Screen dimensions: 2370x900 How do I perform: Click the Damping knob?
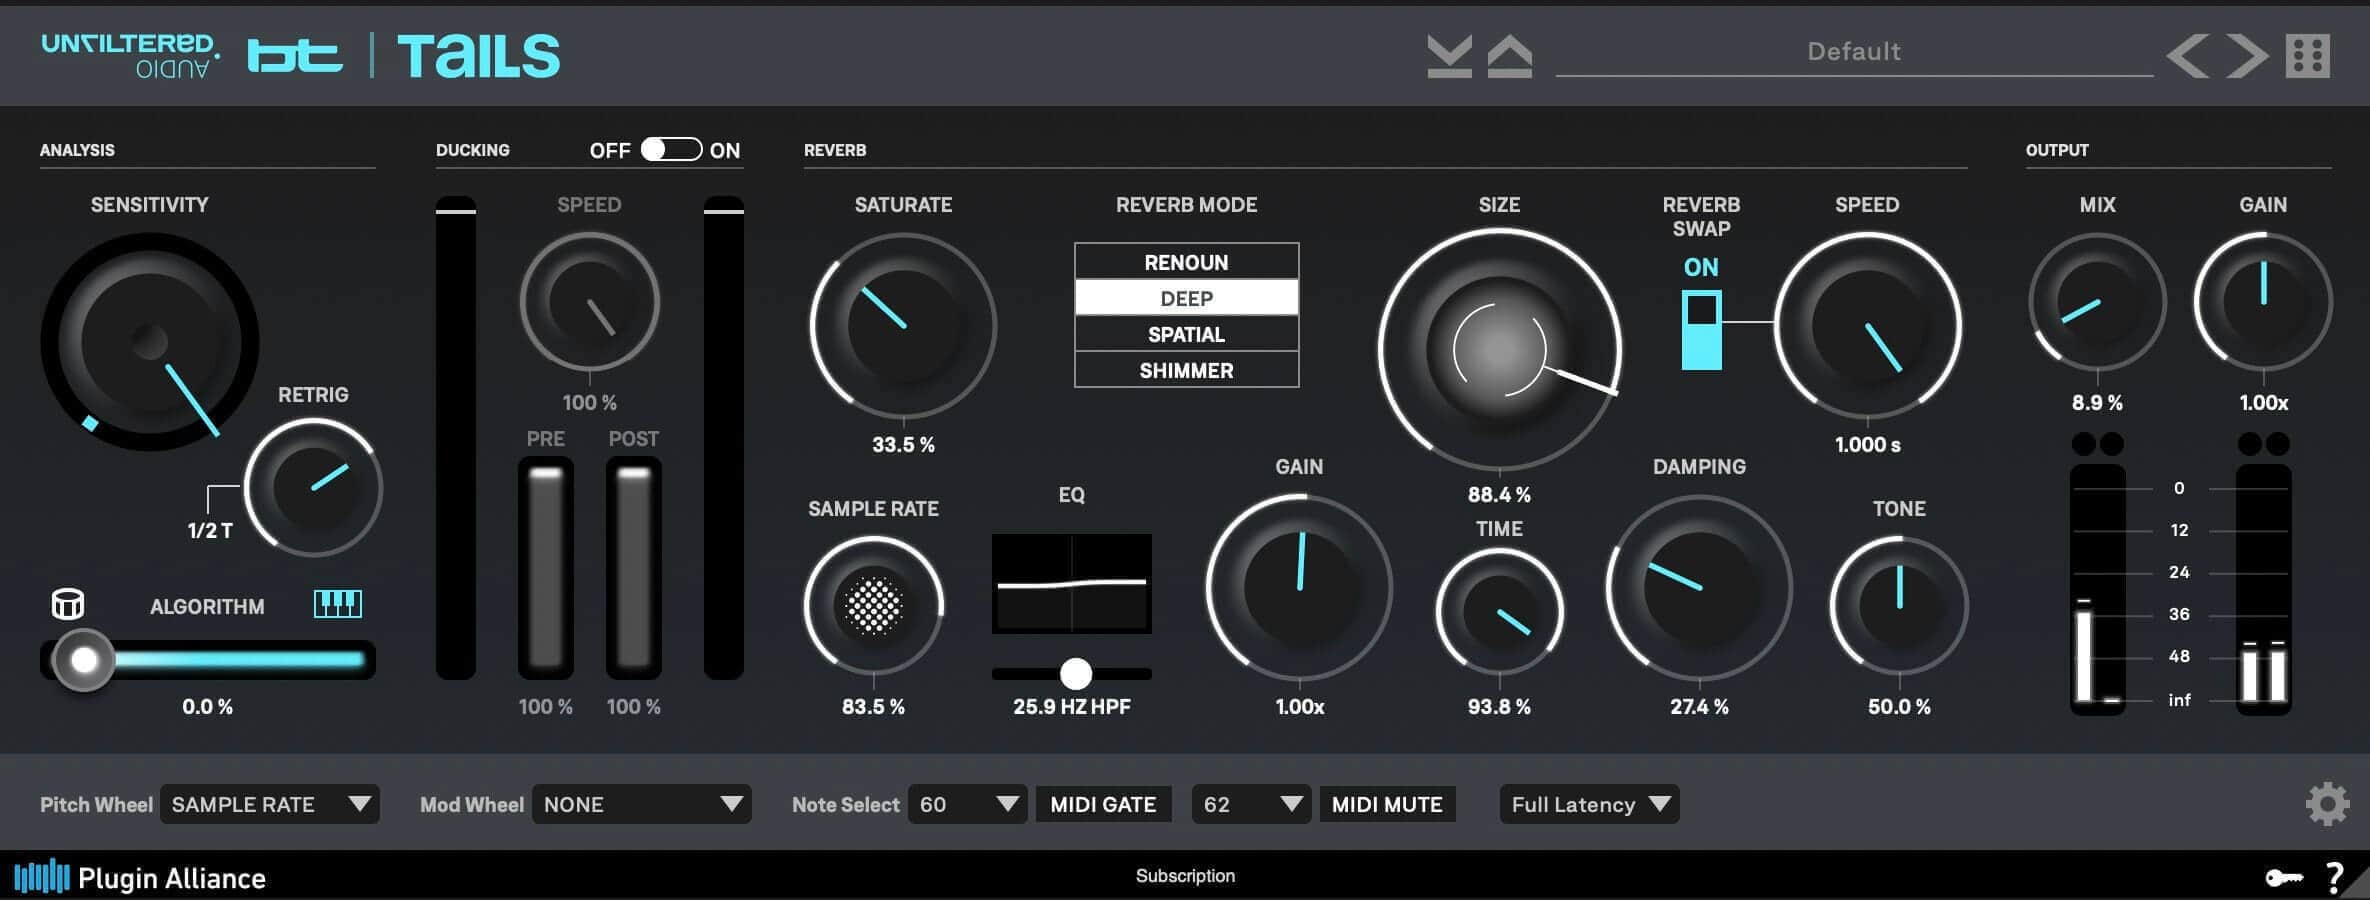(x=1699, y=588)
